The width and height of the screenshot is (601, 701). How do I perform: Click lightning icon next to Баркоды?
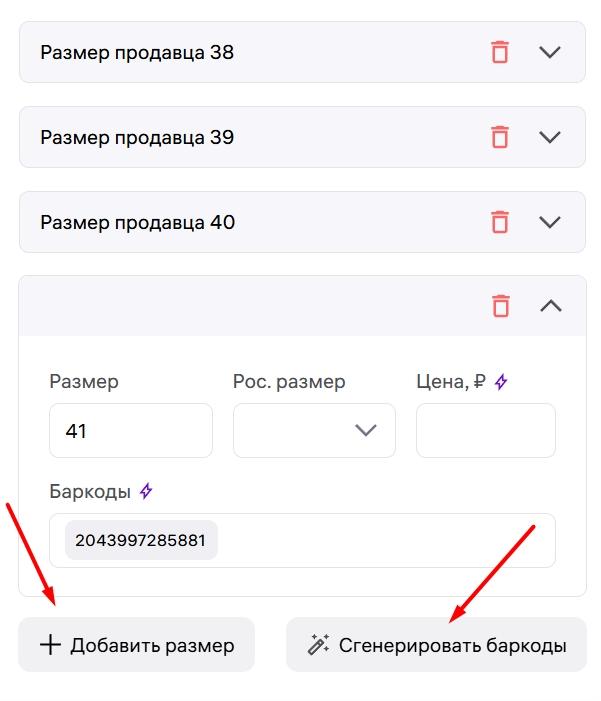[146, 491]
